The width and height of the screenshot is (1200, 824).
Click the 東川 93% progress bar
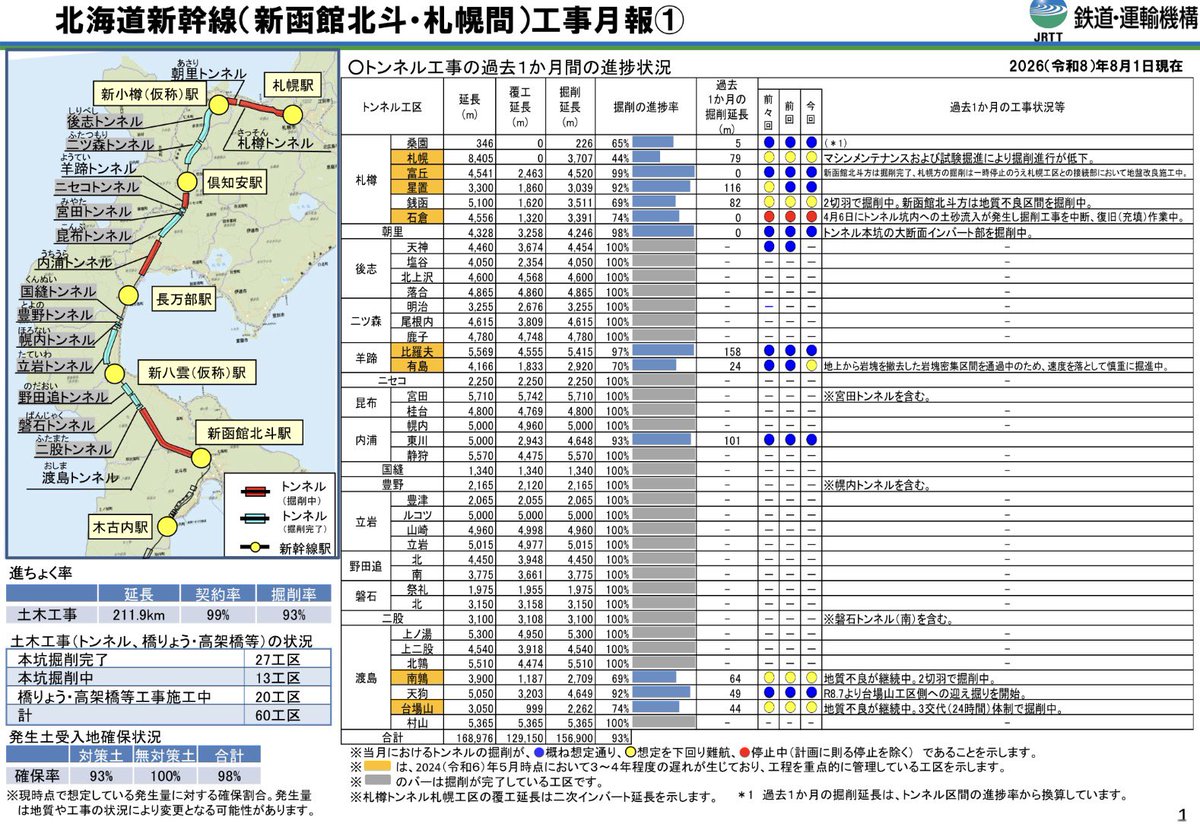(x=663, y=439)
